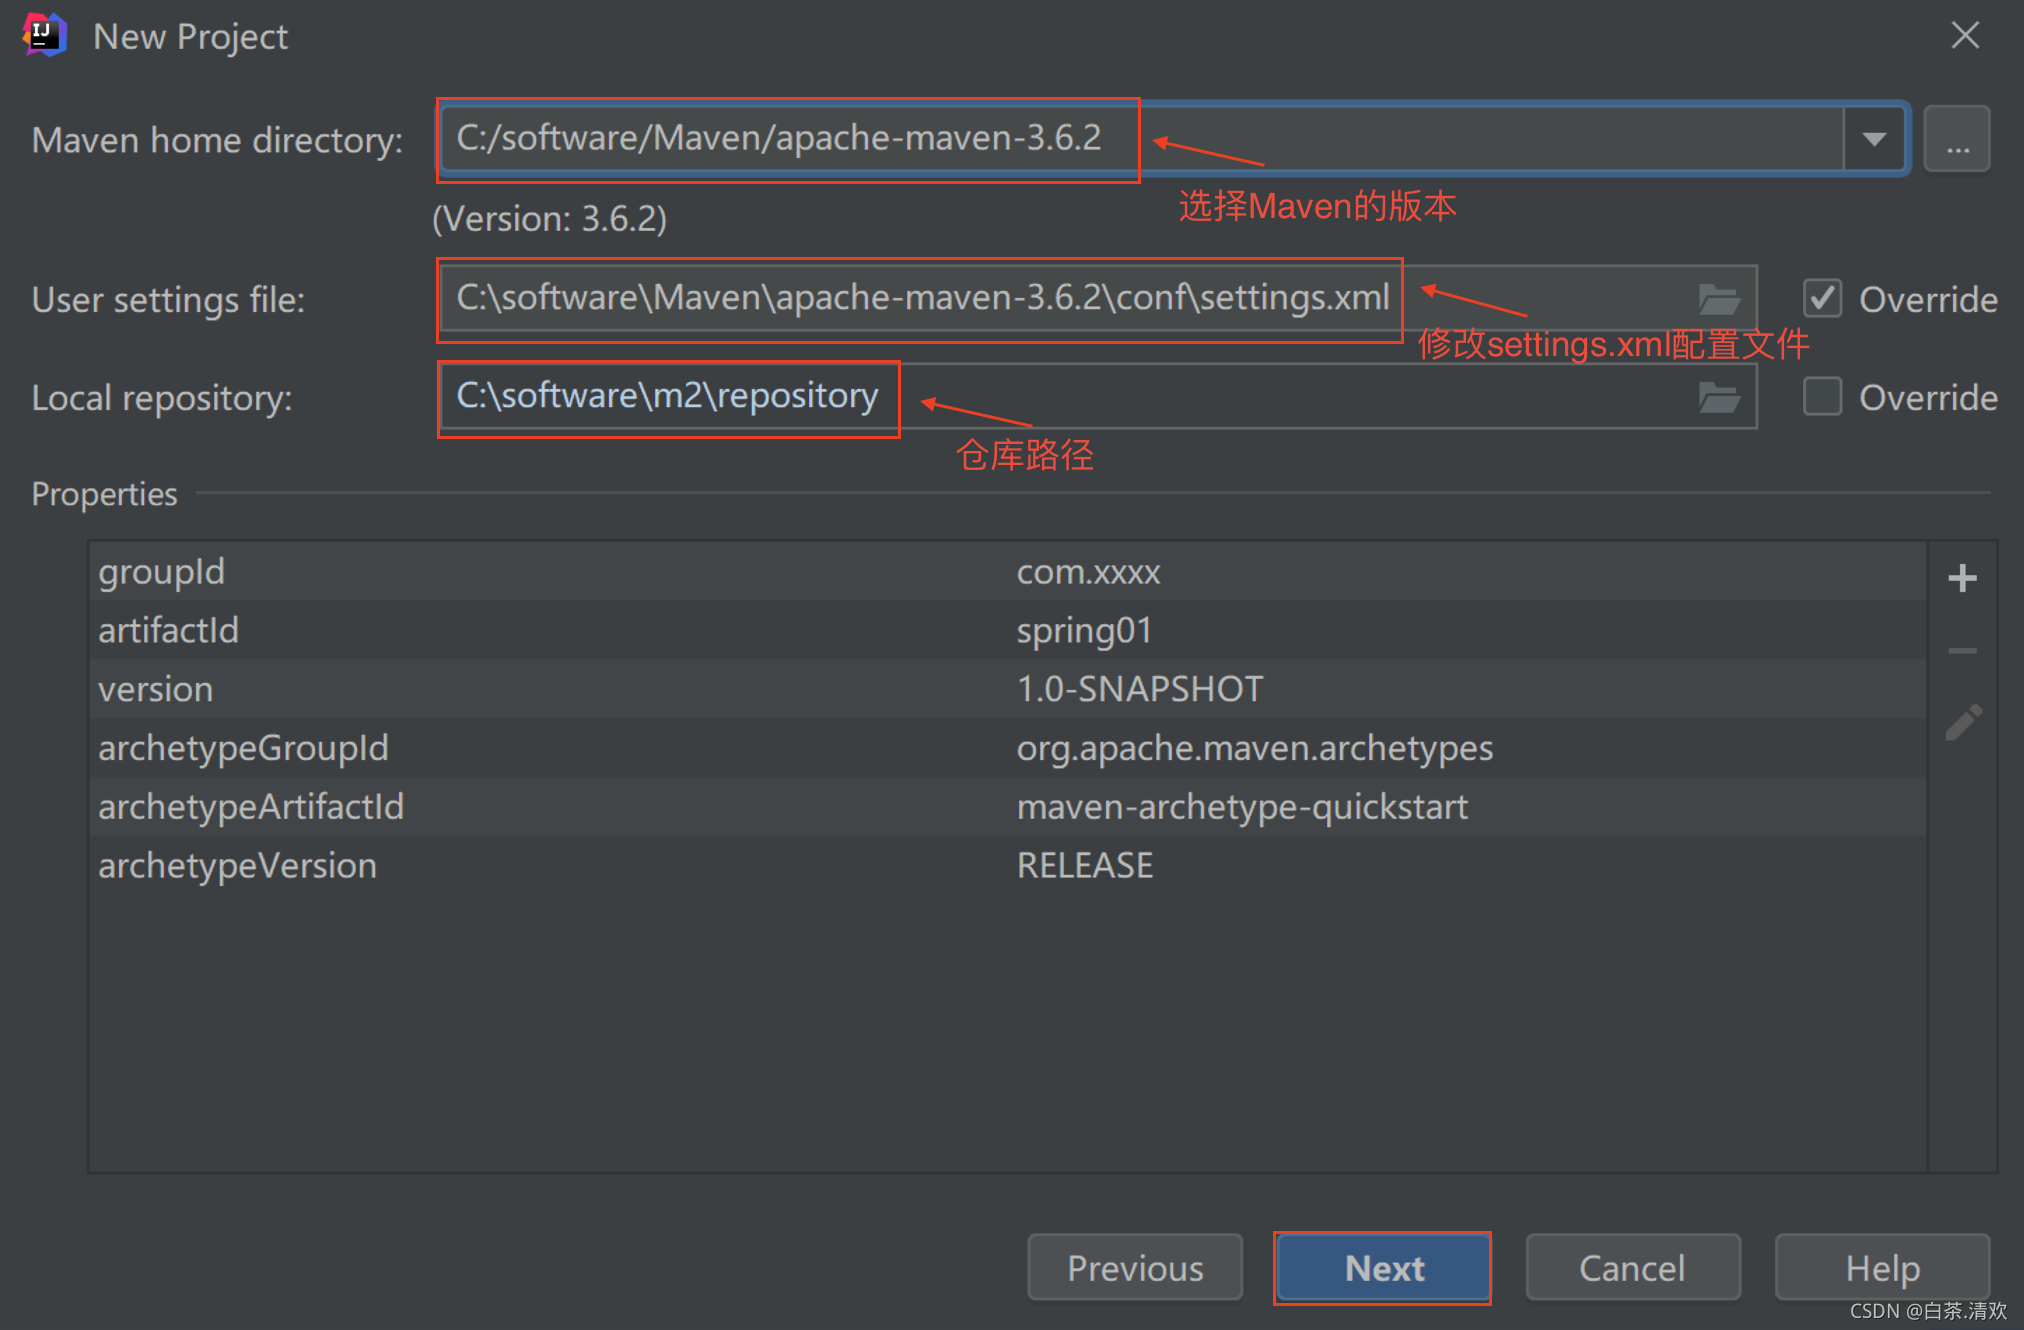
Task: Expand the Maven home directory dropdown
Action: [1875, 139]
